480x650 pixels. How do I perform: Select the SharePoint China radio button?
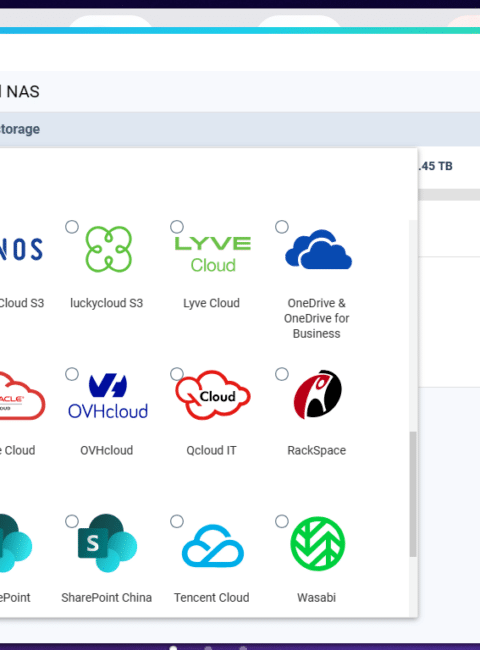tap(72, 521)
